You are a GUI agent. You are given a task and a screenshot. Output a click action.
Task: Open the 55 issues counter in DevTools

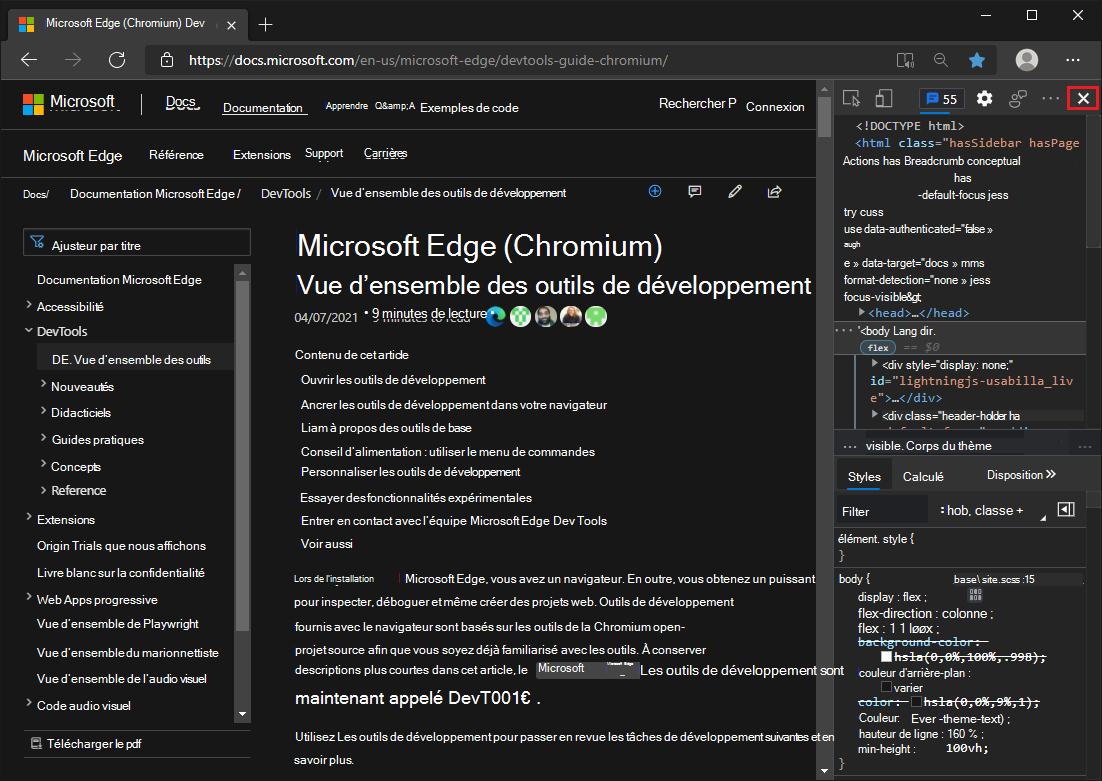[942, 99]
